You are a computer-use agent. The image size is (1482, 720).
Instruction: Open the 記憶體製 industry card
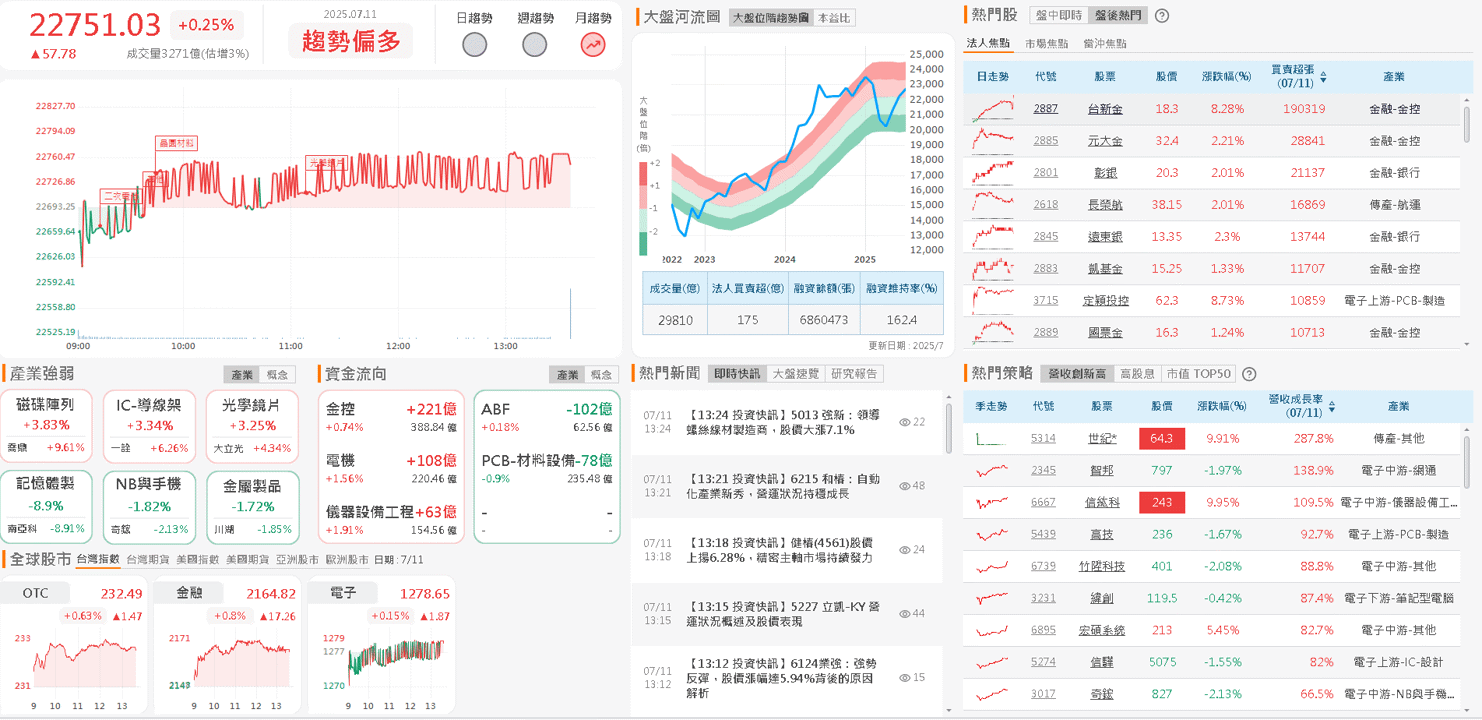click(x=47, y=506)
